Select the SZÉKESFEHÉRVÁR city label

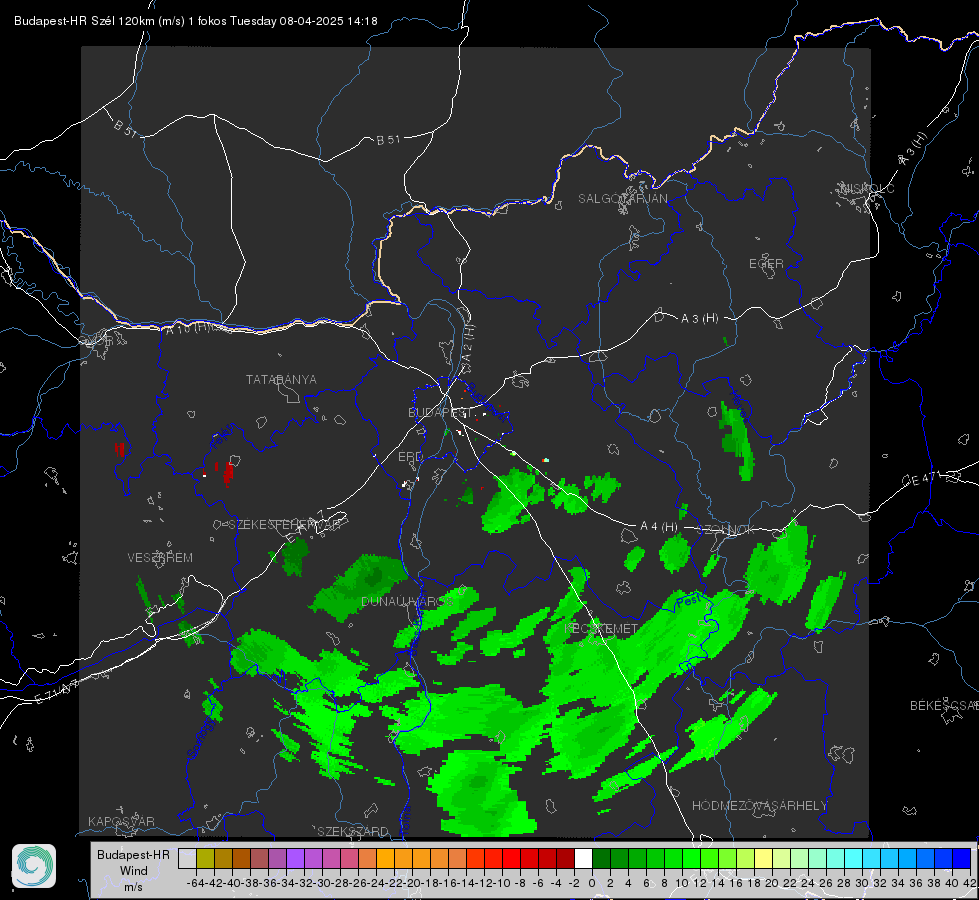pyautogui.click(x=285, y=525)
